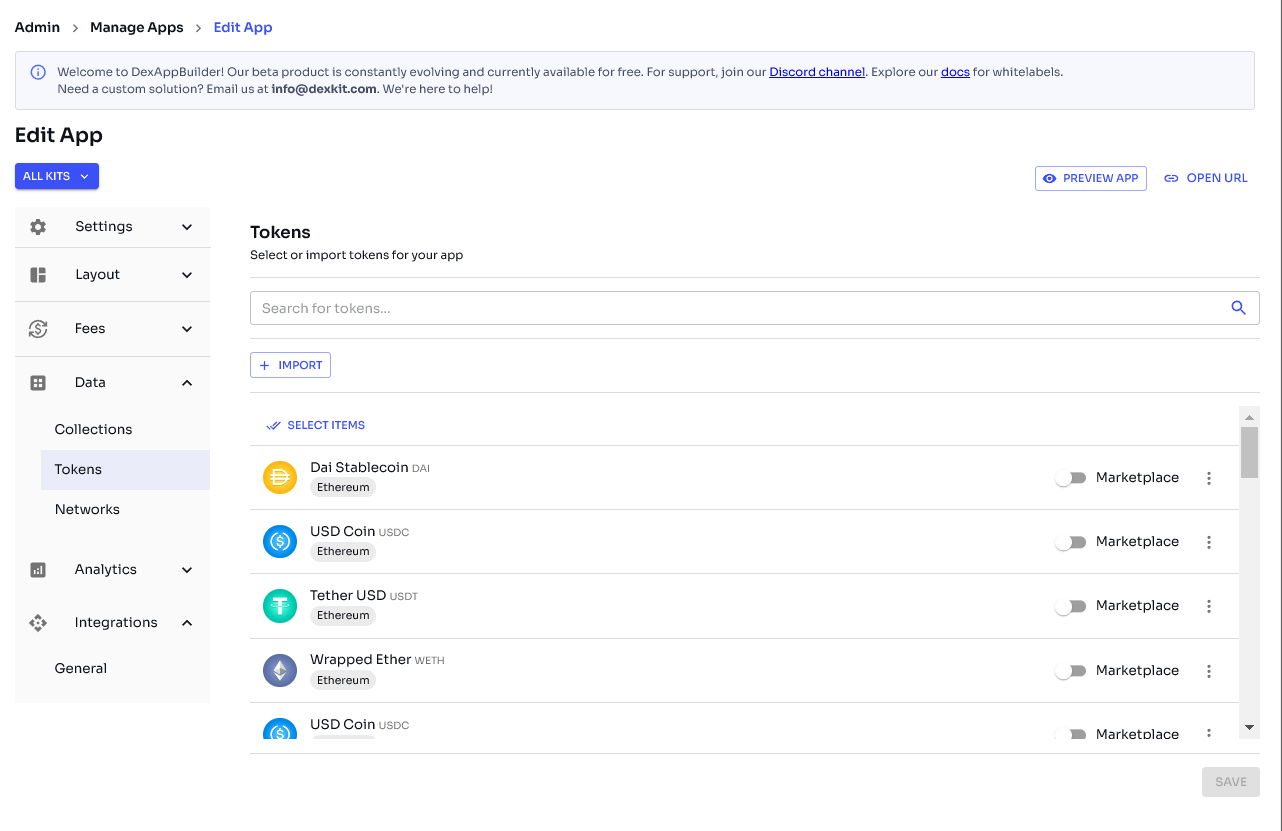Open Tether USD three-dot options menu
Viewport: 1282px width, 831px height.
(1209, 606)
